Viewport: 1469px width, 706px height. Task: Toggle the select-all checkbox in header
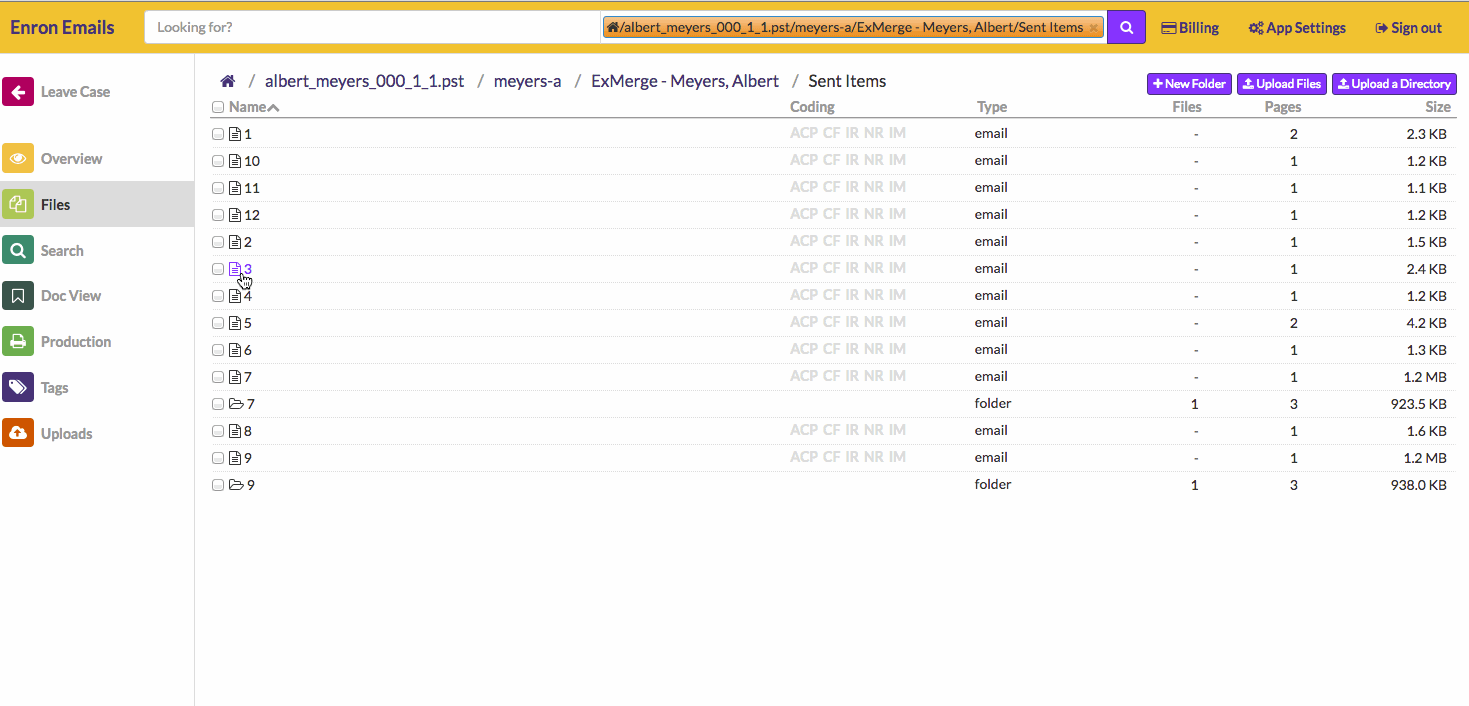[218, 107]
